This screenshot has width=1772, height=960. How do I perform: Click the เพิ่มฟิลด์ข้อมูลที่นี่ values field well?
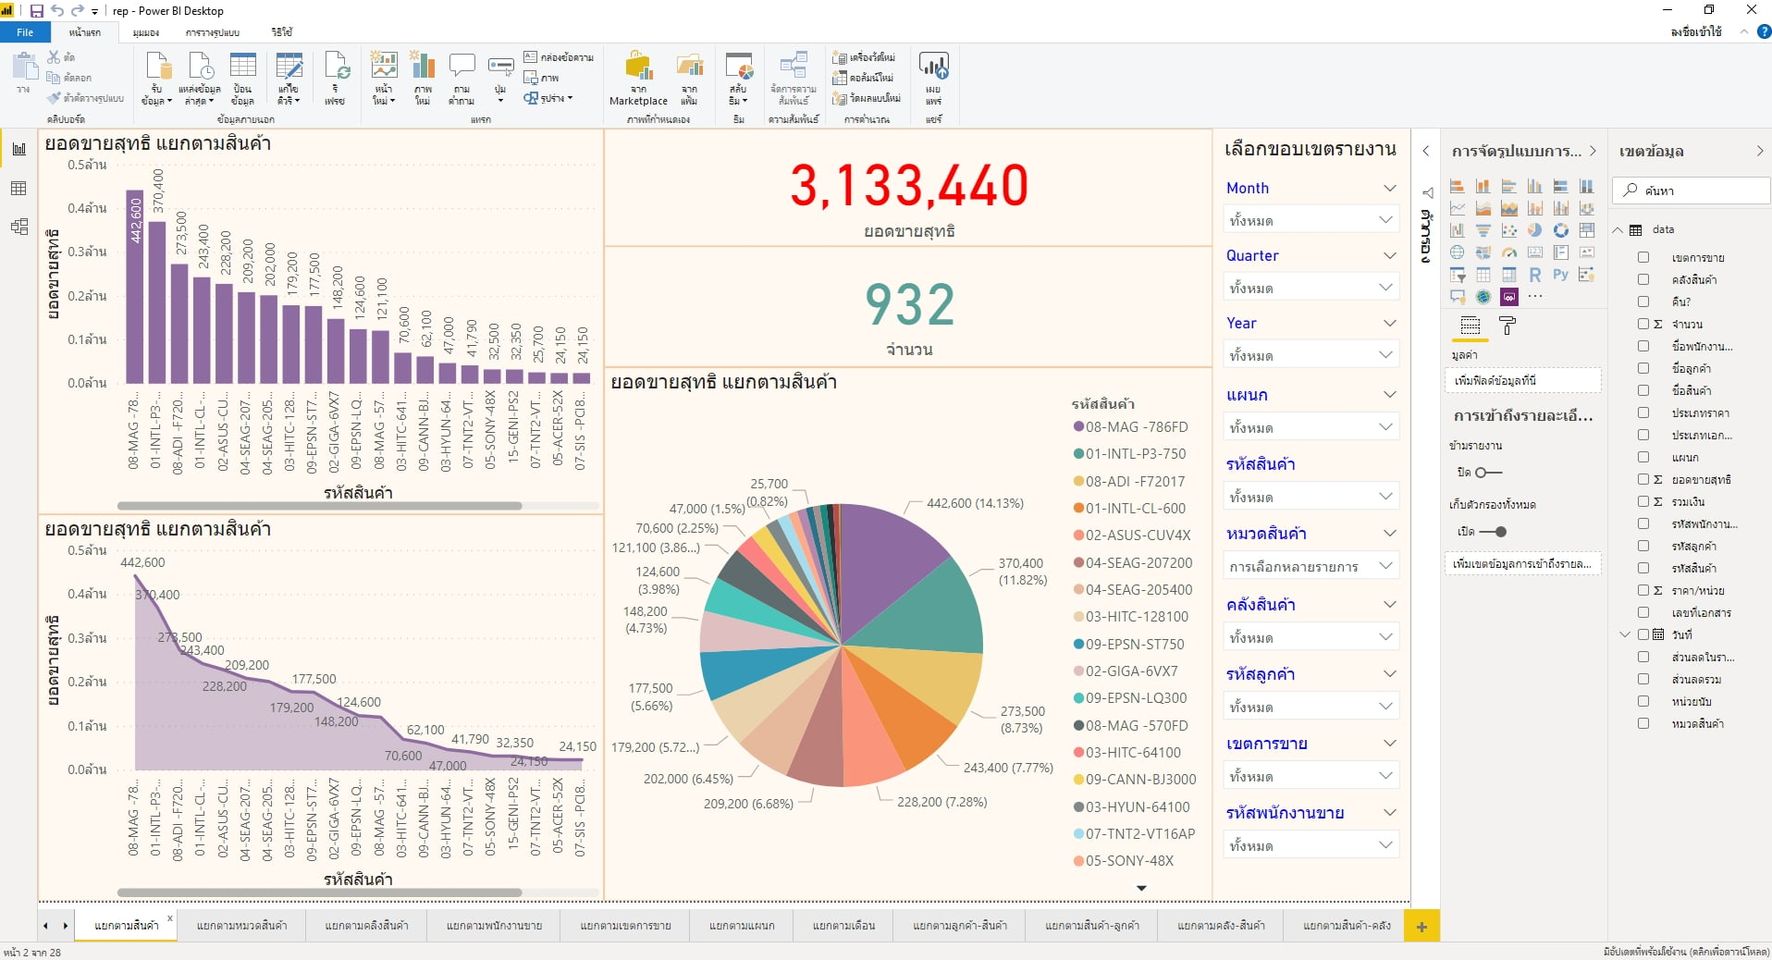[x=1523, y=380]
